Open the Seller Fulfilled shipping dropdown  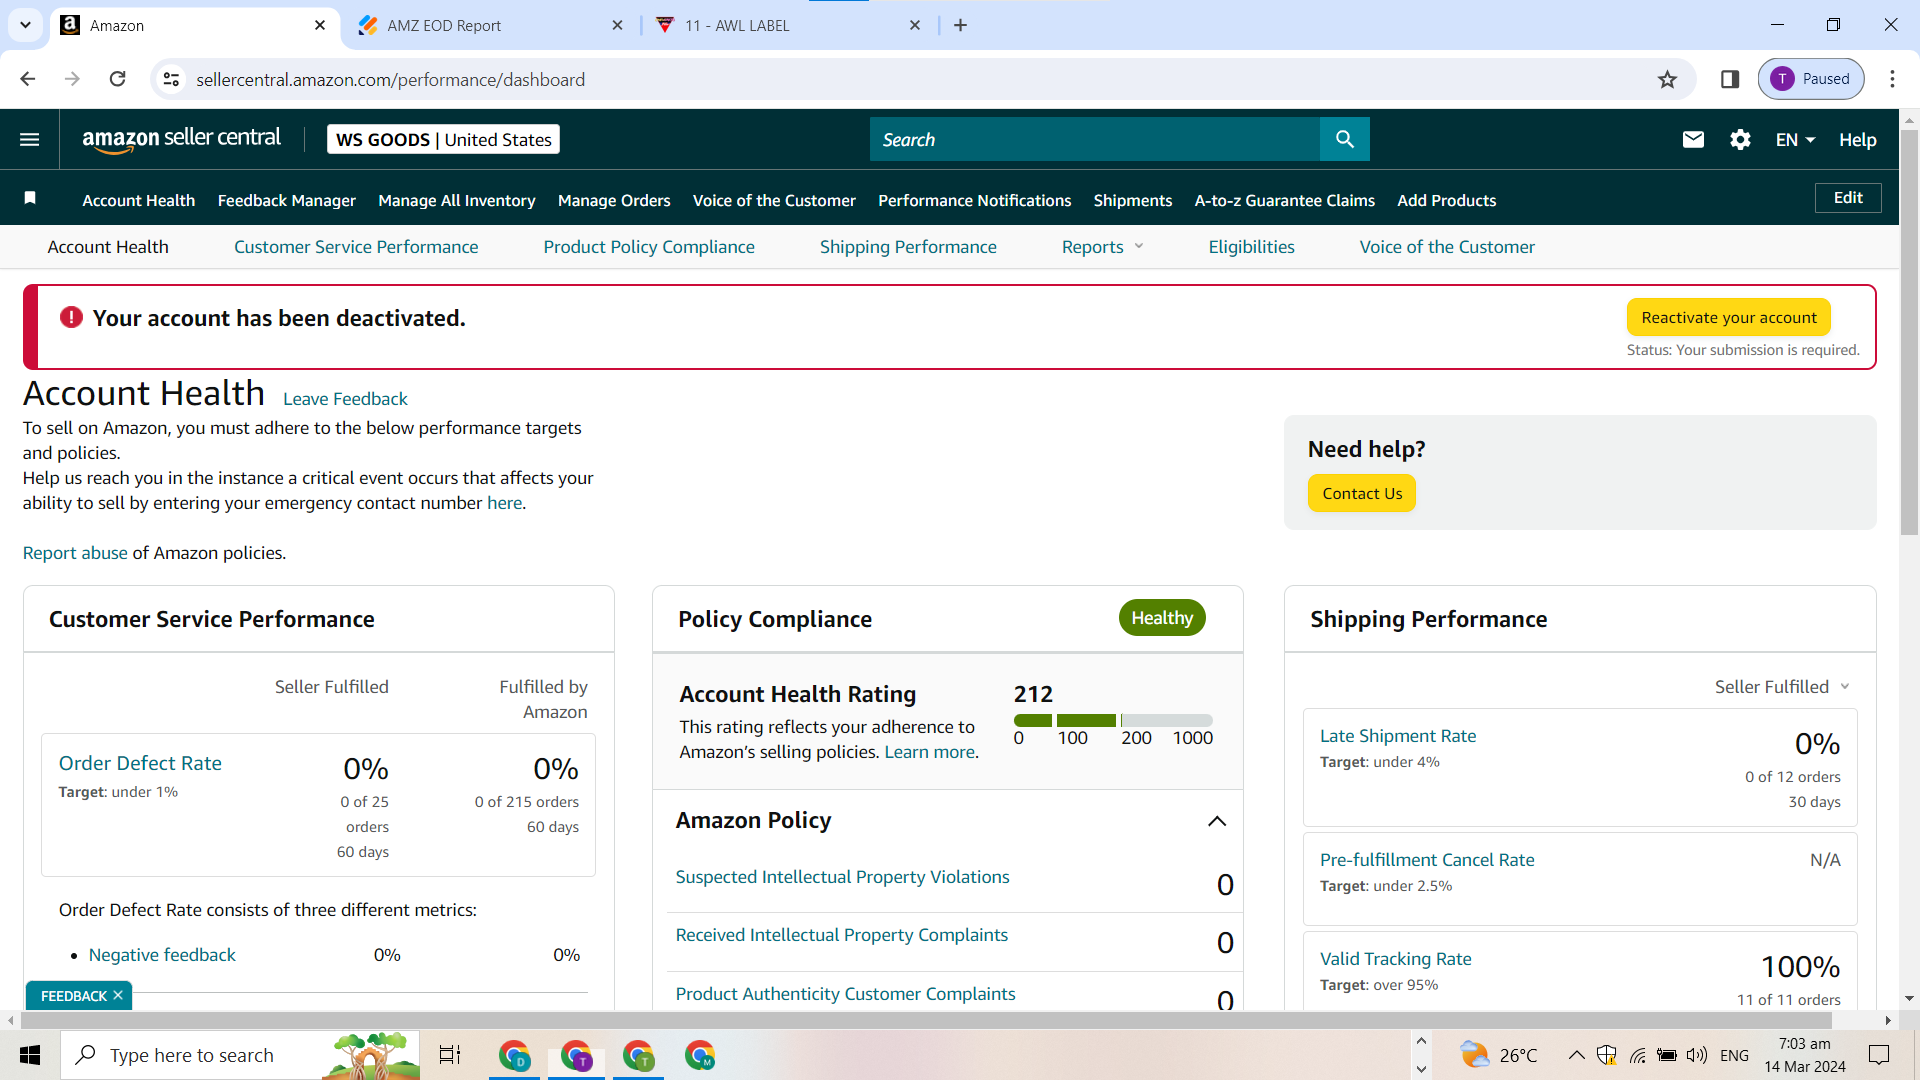[x=1782, y=687]
